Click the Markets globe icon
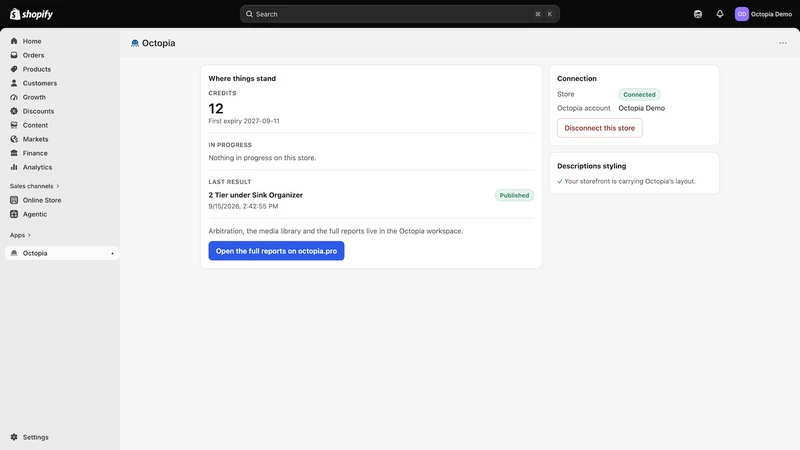The image size is (800, 450). 14,139
